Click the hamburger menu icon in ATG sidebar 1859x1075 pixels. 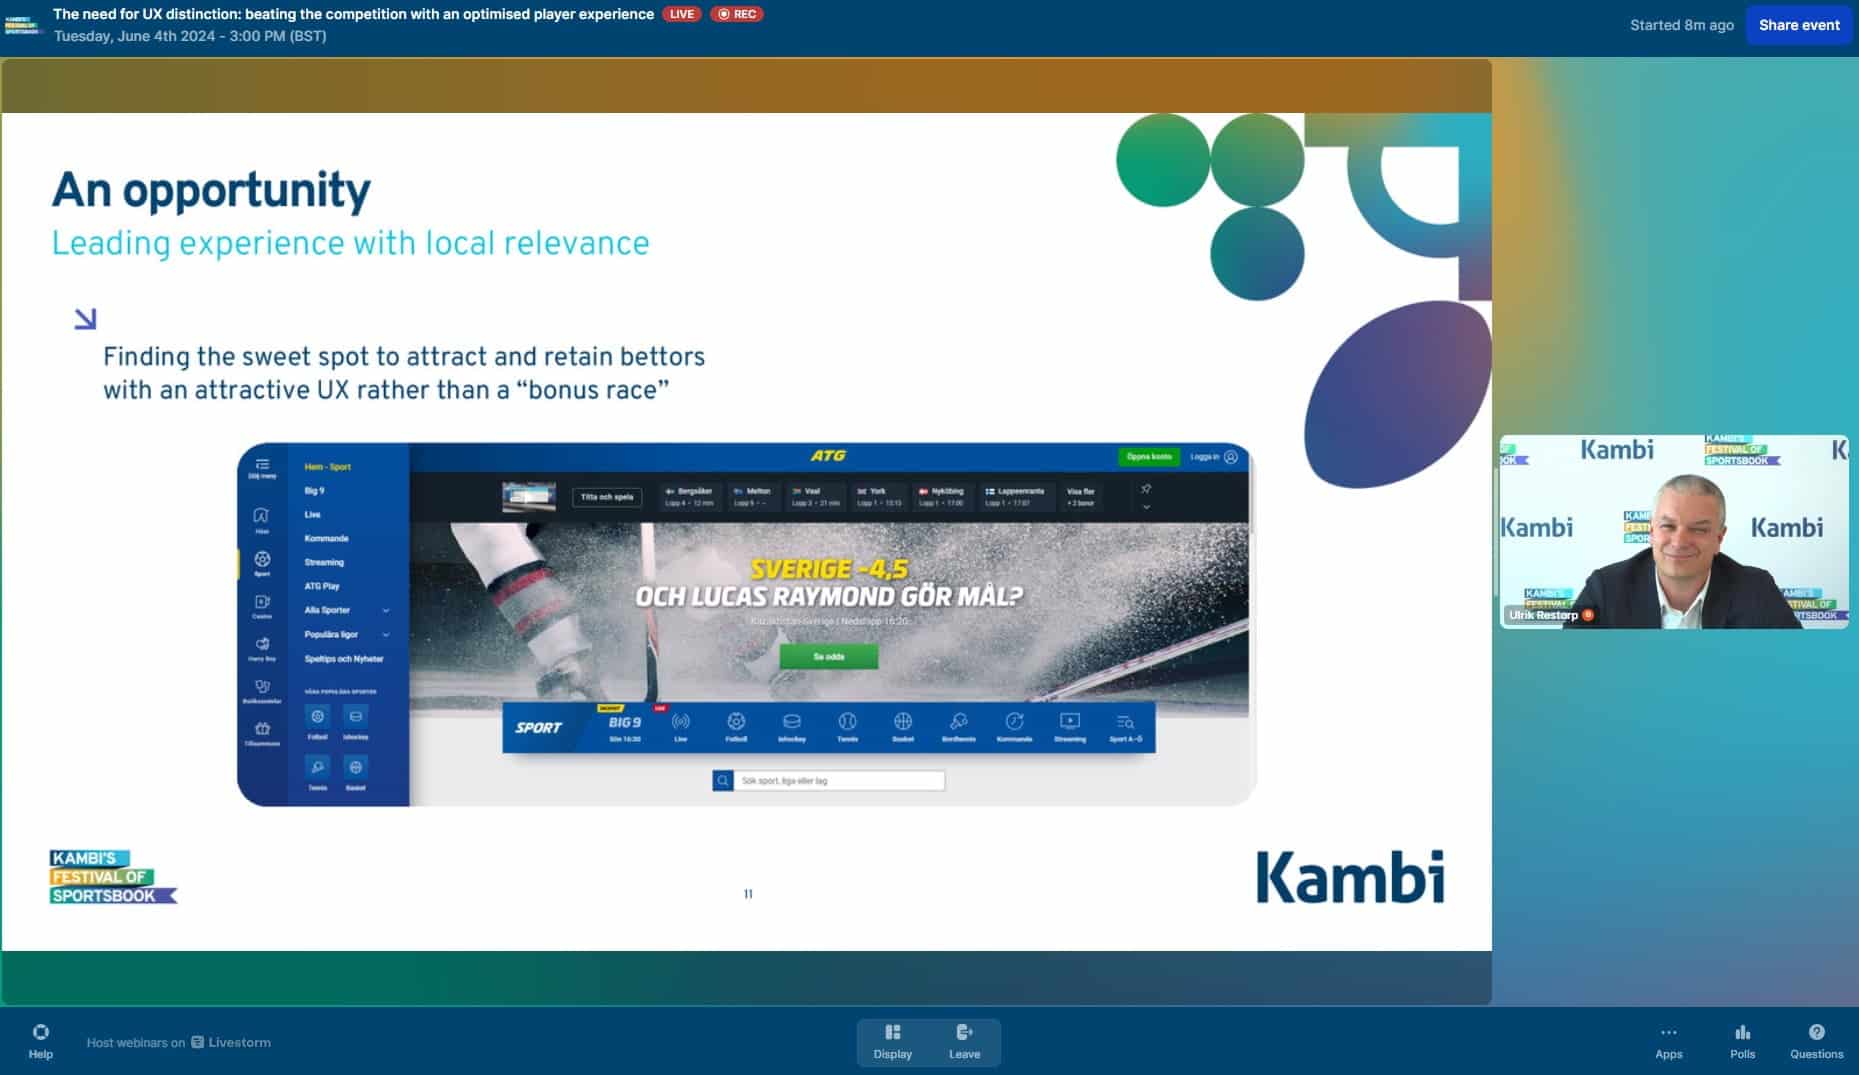(x=262, y=465)
